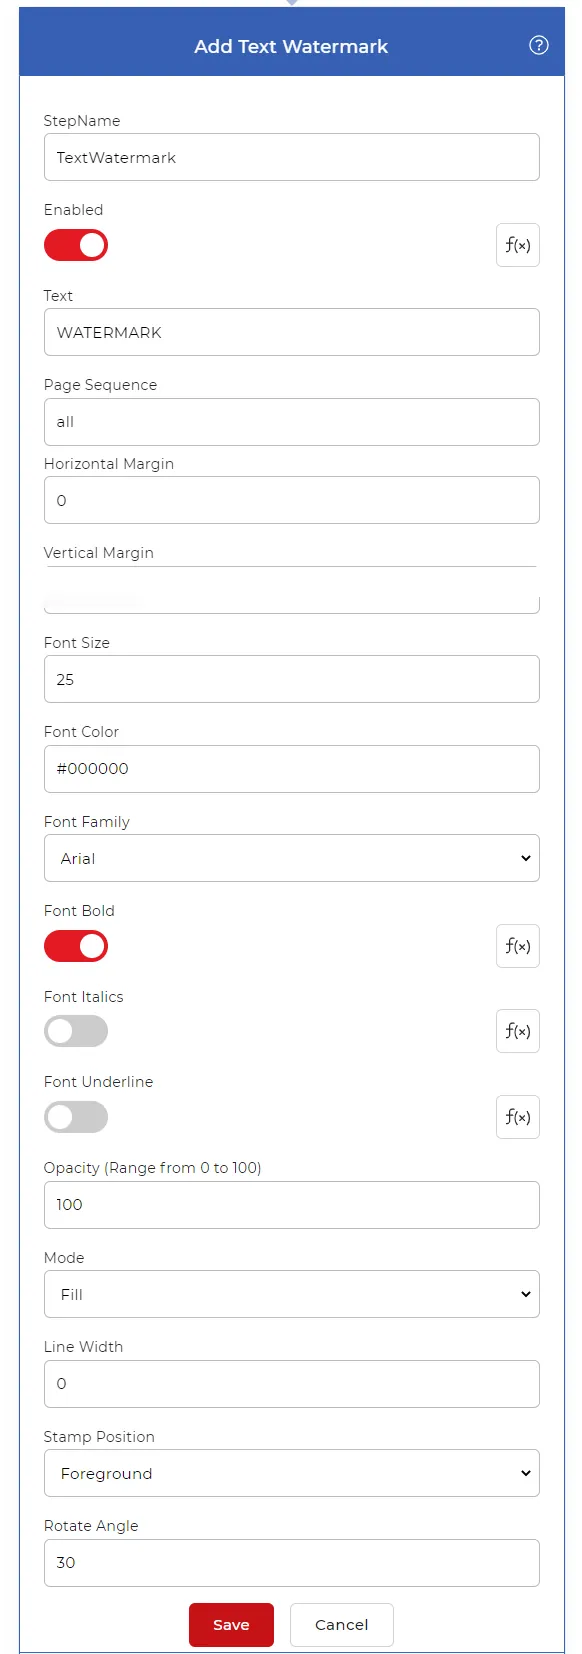Disable the Enabled toggle switch
582x1654 pixels.
coord(76,245)
